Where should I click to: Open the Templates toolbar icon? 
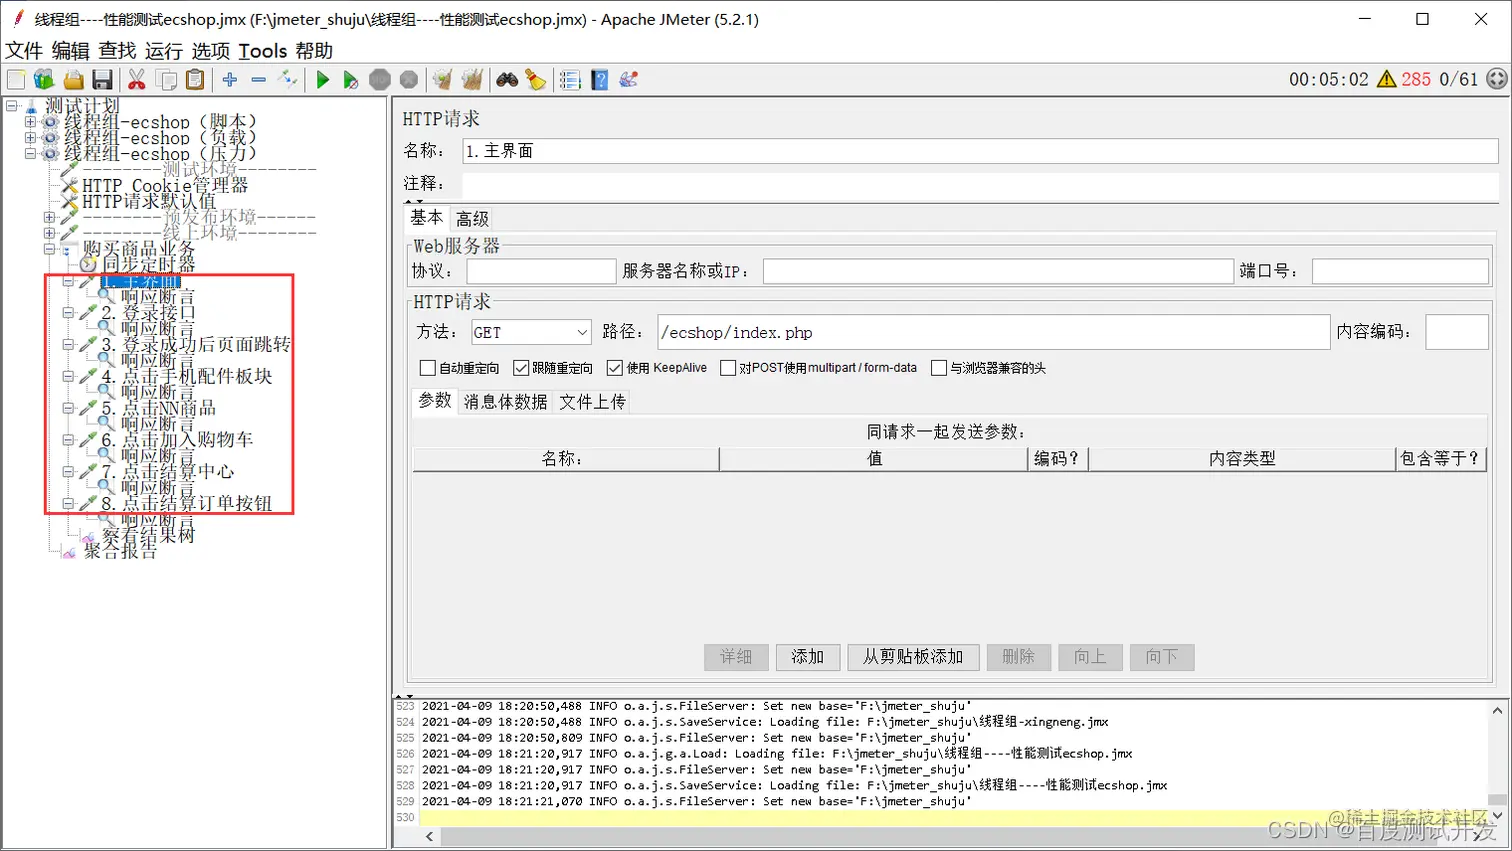click(x=44, y=80)
